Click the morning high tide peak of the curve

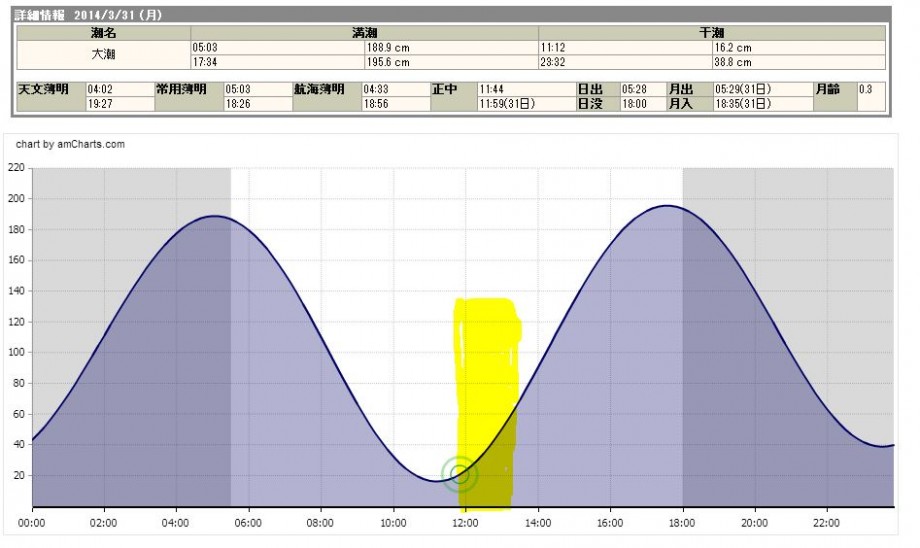click(214, 216)
